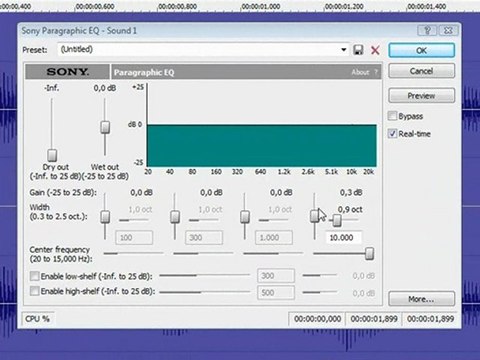This screenshot has height=360, width=480.
Task: Click the disabled 1.000 frequency field
Action: tap(274, 238)
